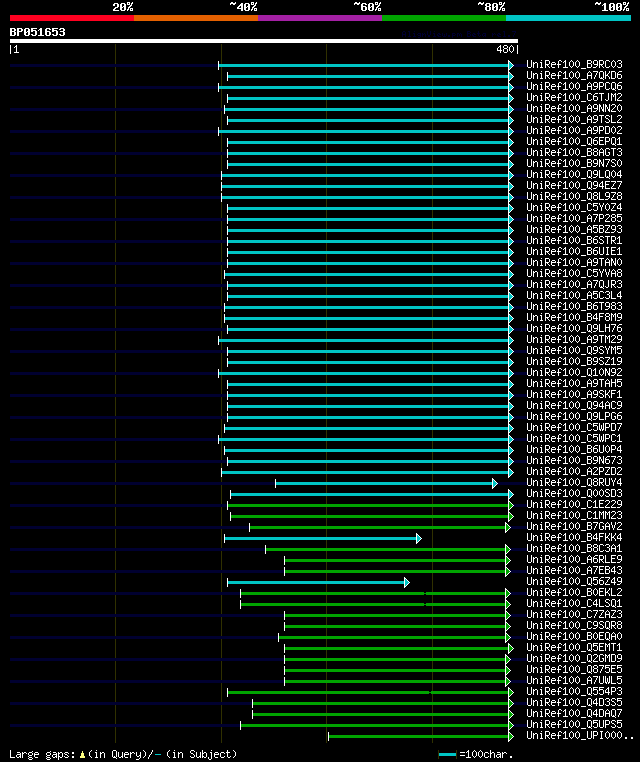
Task: Click the cyan ~100% identity legend segment
Action: pos(568,18)
